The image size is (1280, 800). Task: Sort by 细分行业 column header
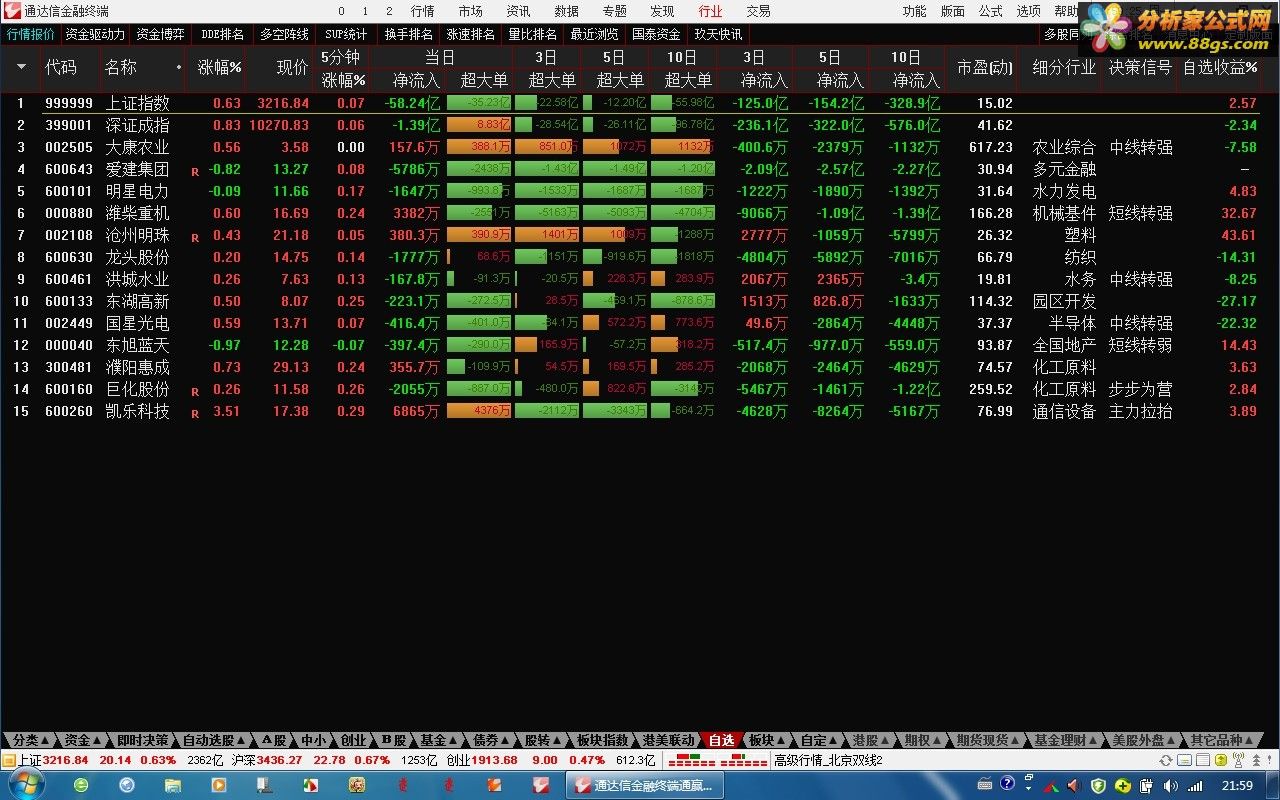(x=1064, y=68)
